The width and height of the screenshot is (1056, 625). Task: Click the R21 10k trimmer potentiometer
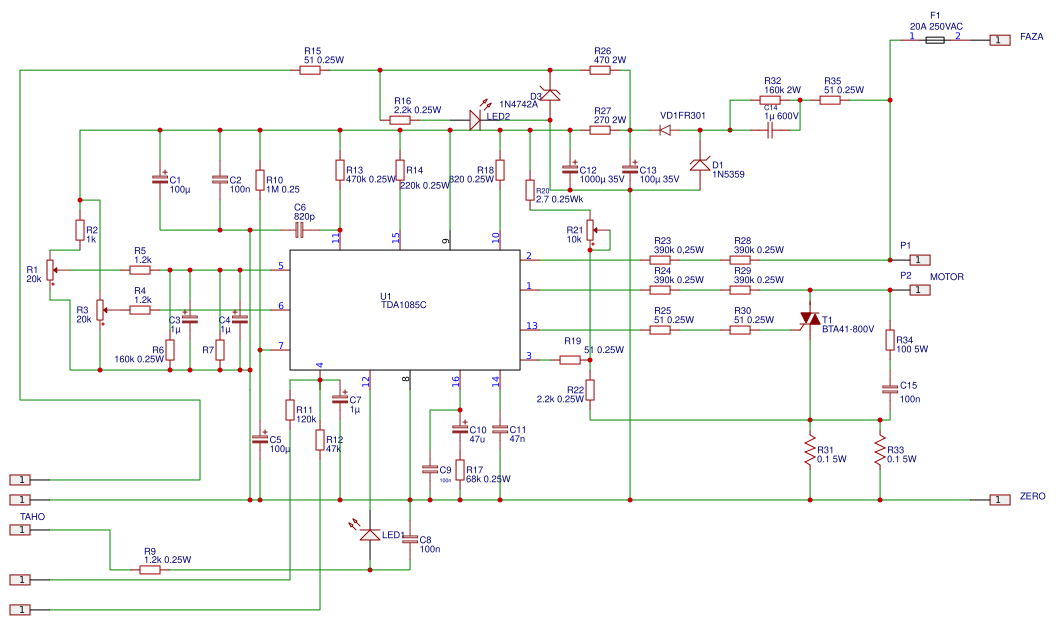[x=591, y=230]
